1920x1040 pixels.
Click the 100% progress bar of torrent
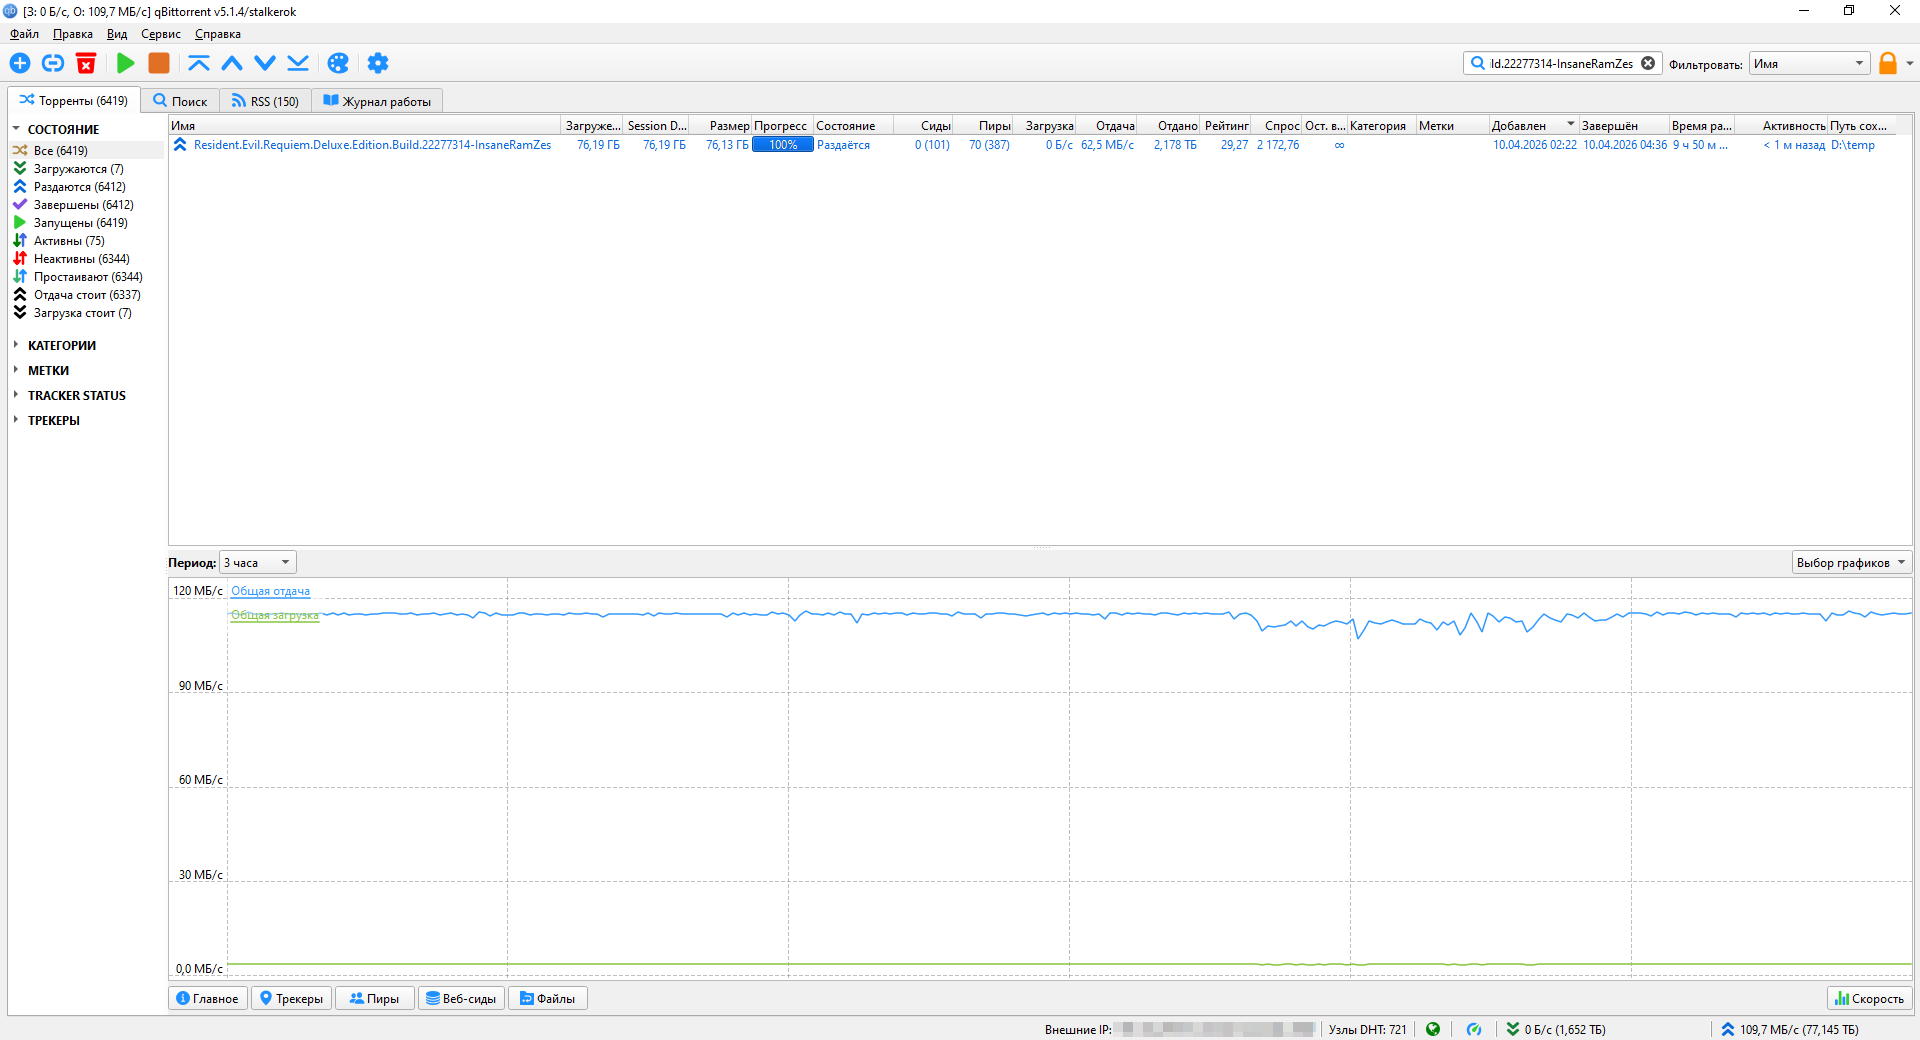(x=783, y=145)
